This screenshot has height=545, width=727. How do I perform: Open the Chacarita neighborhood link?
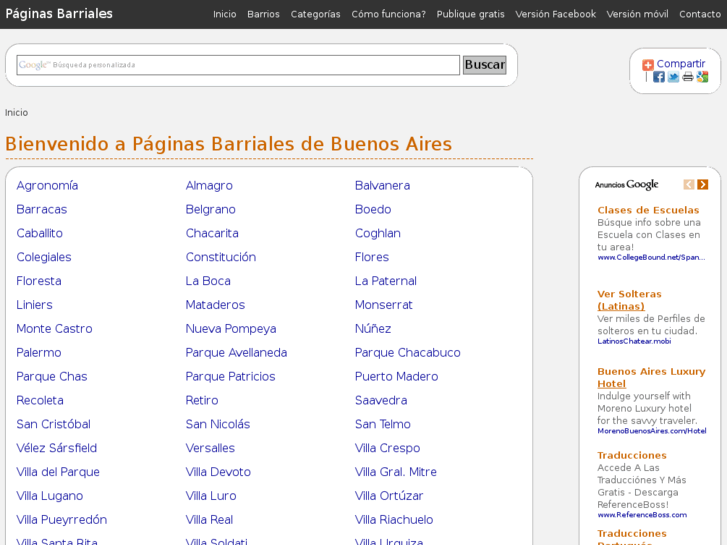click(212, 233)
